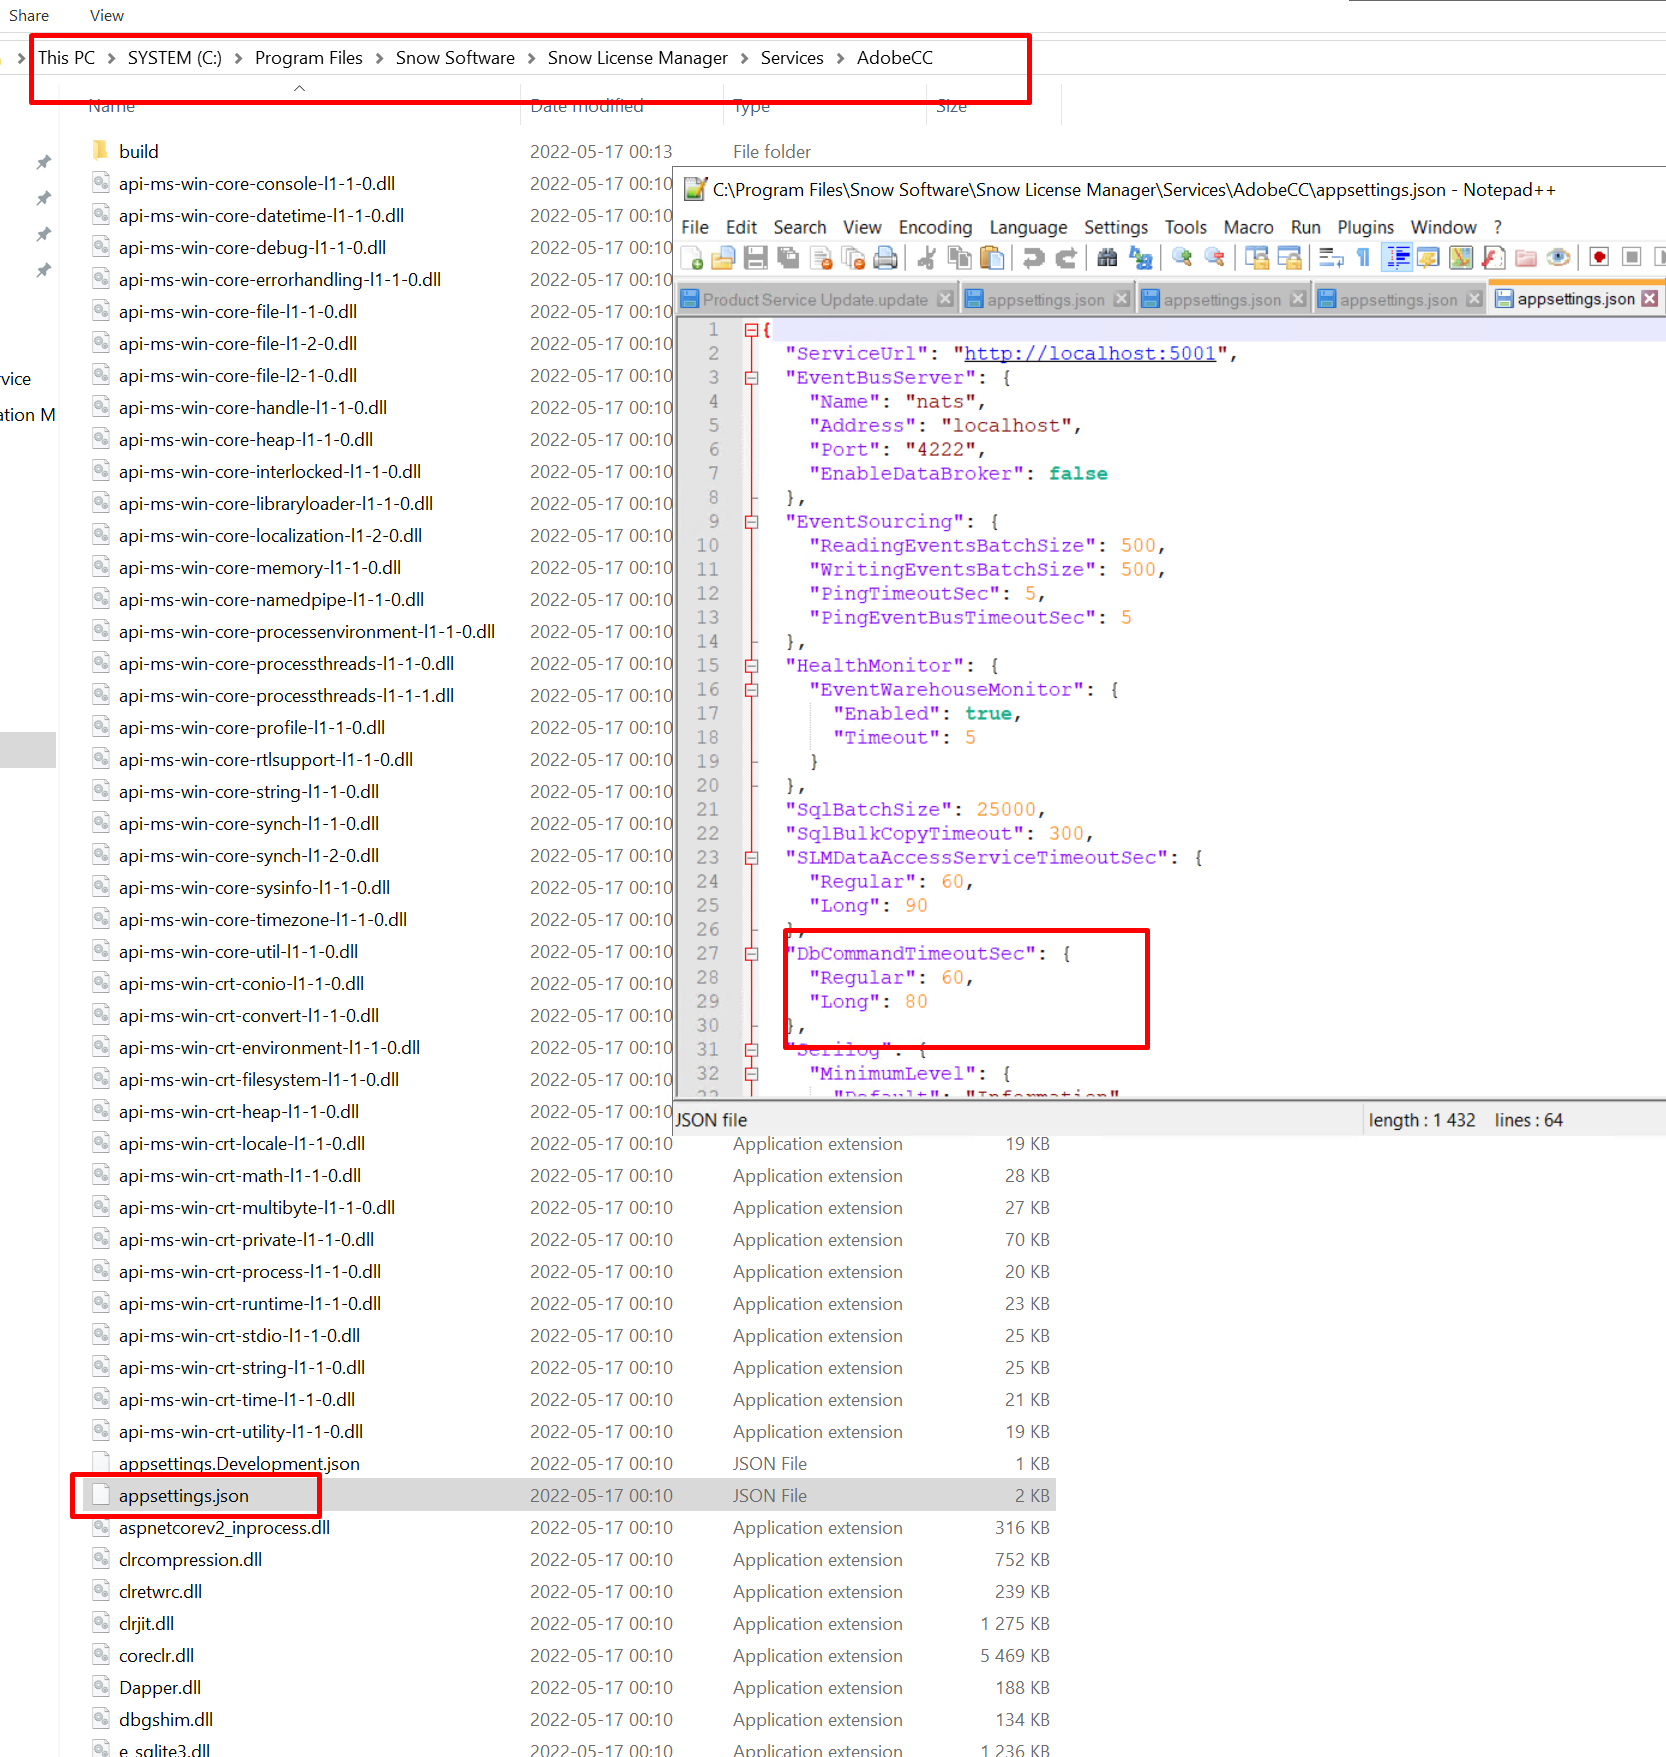The height and width of the screenshot is (1757, 1666).
Task: Open the Explorer View ribbon tab
Action: (x=107, y=16)
